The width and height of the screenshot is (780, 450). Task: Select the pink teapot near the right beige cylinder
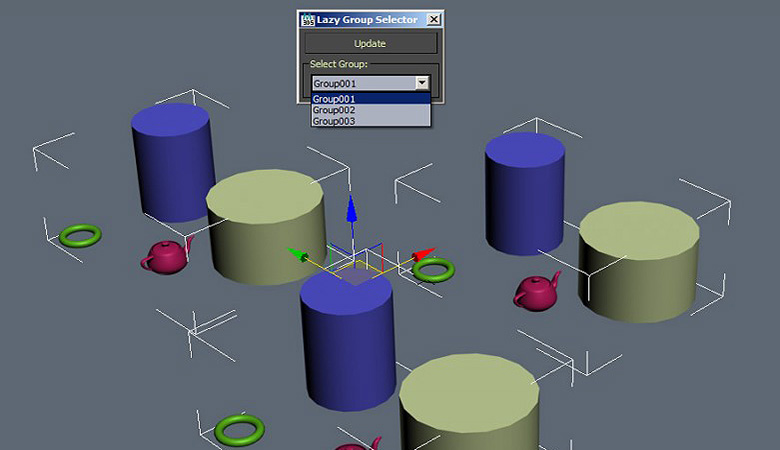[x=537, y=292]
